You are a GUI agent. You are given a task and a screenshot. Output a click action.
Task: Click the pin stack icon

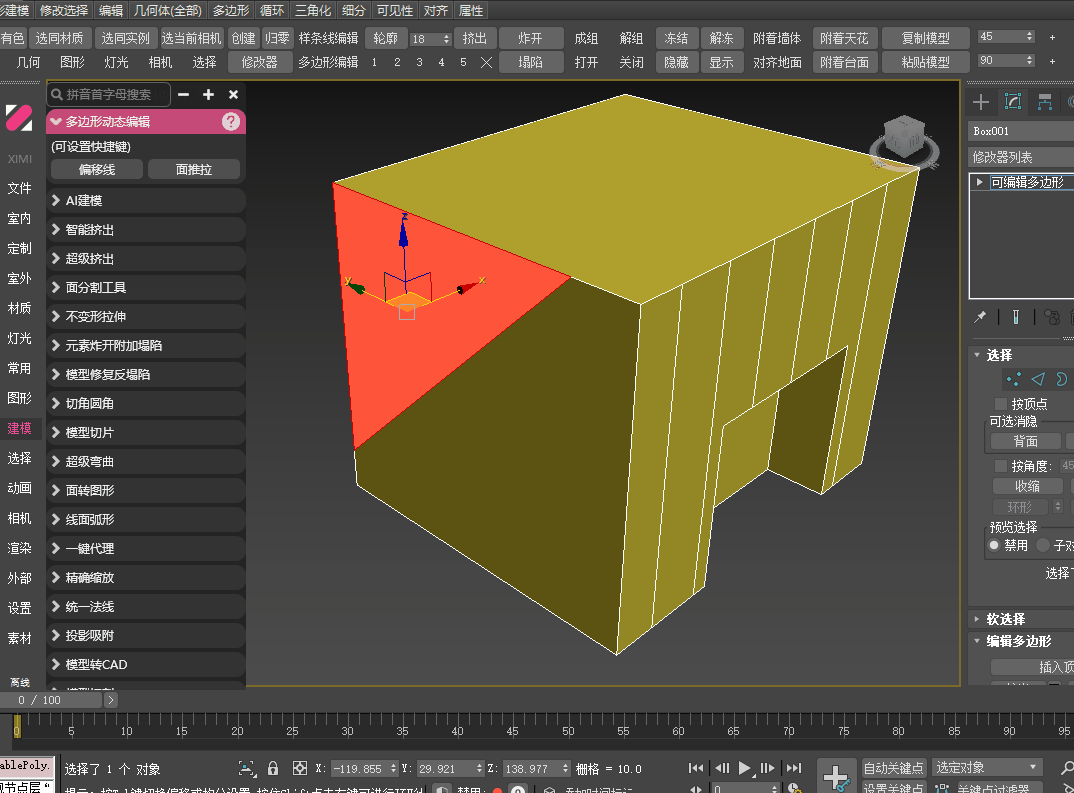[x=980, y=317]
